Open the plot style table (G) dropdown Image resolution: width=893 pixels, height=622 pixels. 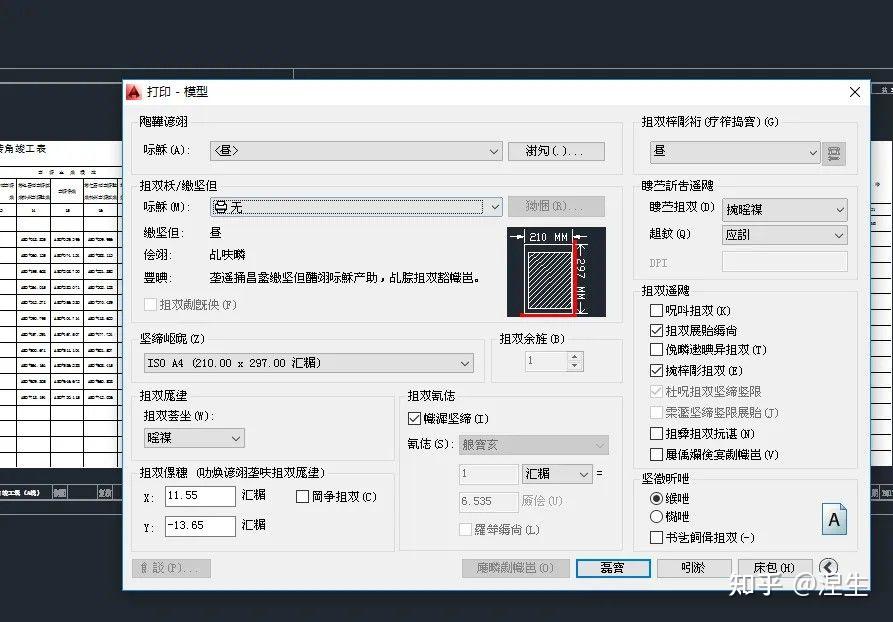pos(735,152)
